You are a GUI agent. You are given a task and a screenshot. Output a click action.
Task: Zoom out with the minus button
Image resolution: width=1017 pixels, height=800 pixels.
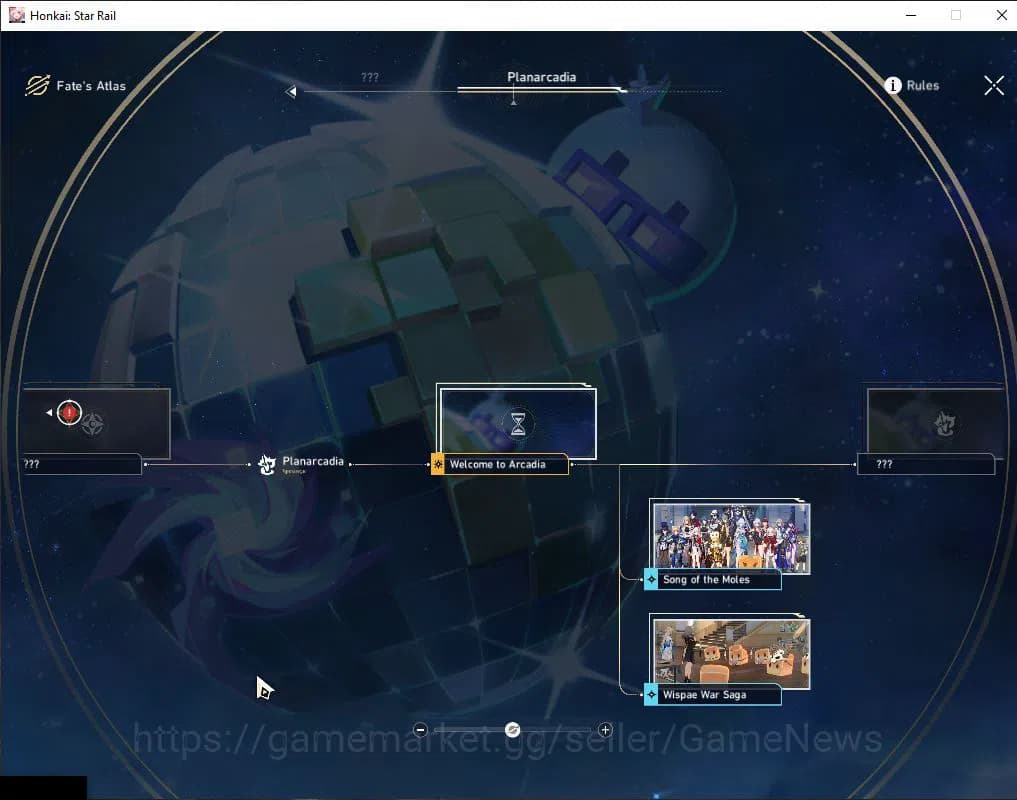pyautogui.click(x=421, y=730)
